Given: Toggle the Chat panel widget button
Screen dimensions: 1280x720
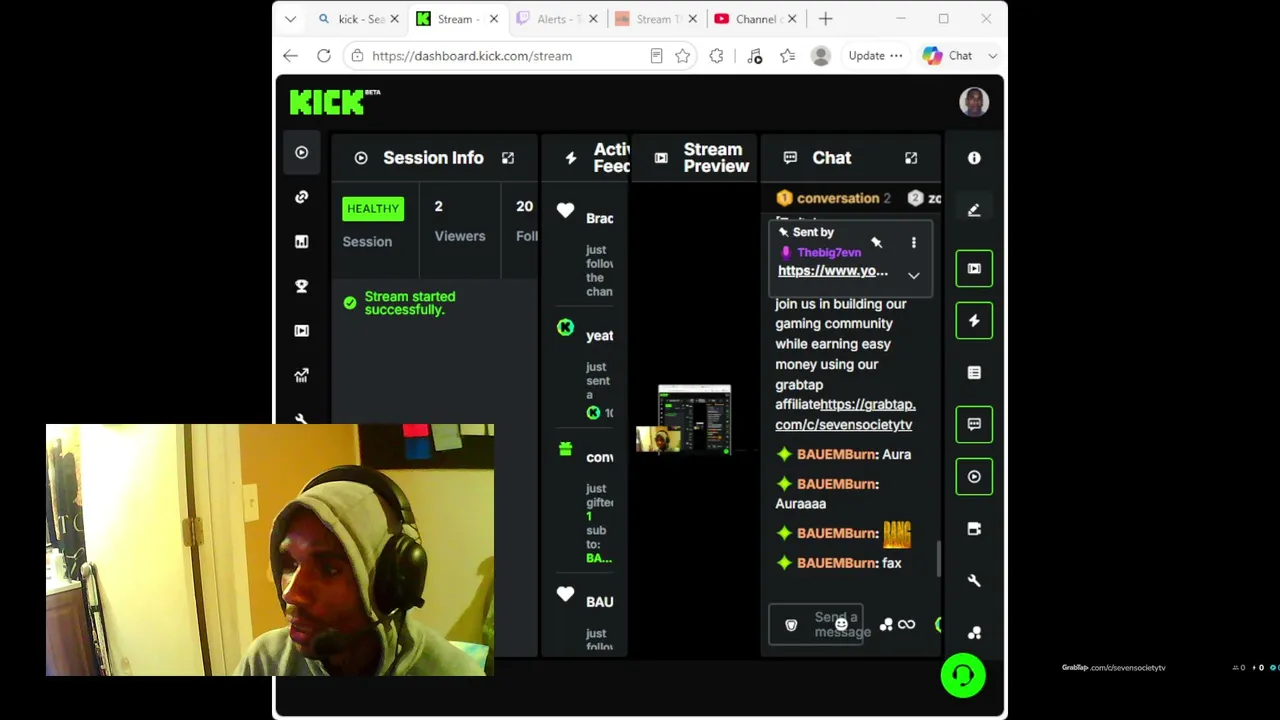Looking at the screenshot, I should pyautogui.click(x=974, y=424).
